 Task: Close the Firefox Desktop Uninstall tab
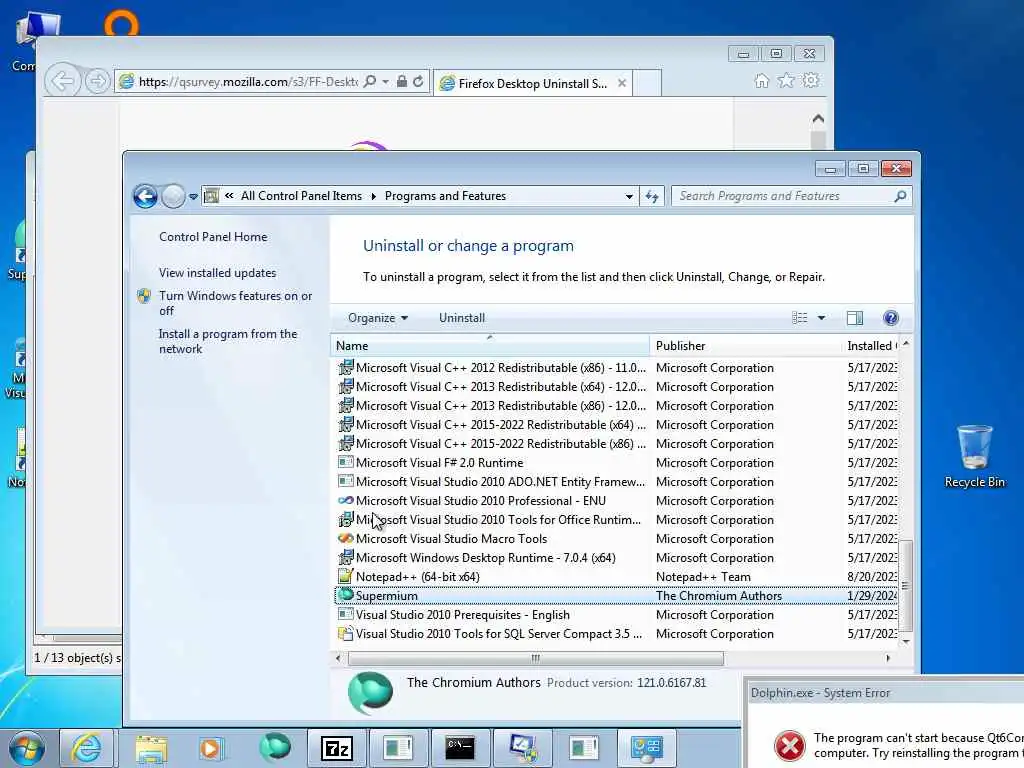(622, 83)
